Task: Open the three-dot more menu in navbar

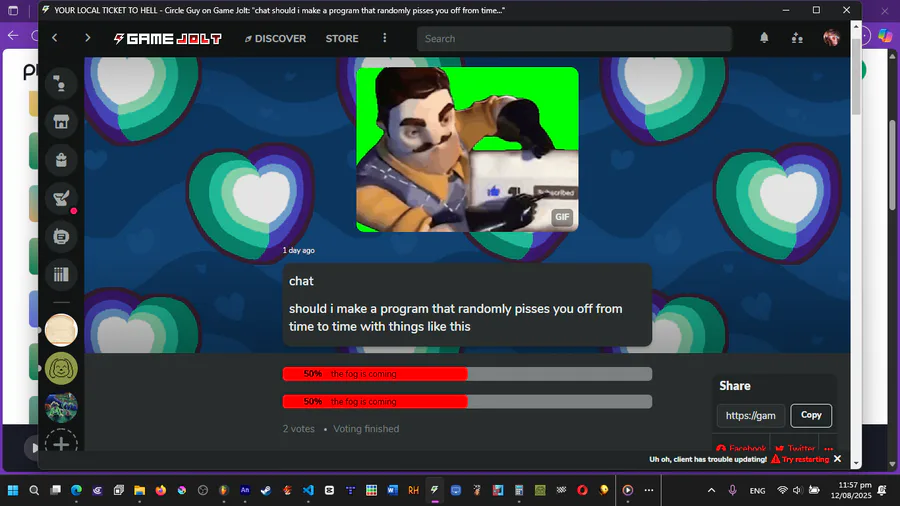Action: [385, 38]
